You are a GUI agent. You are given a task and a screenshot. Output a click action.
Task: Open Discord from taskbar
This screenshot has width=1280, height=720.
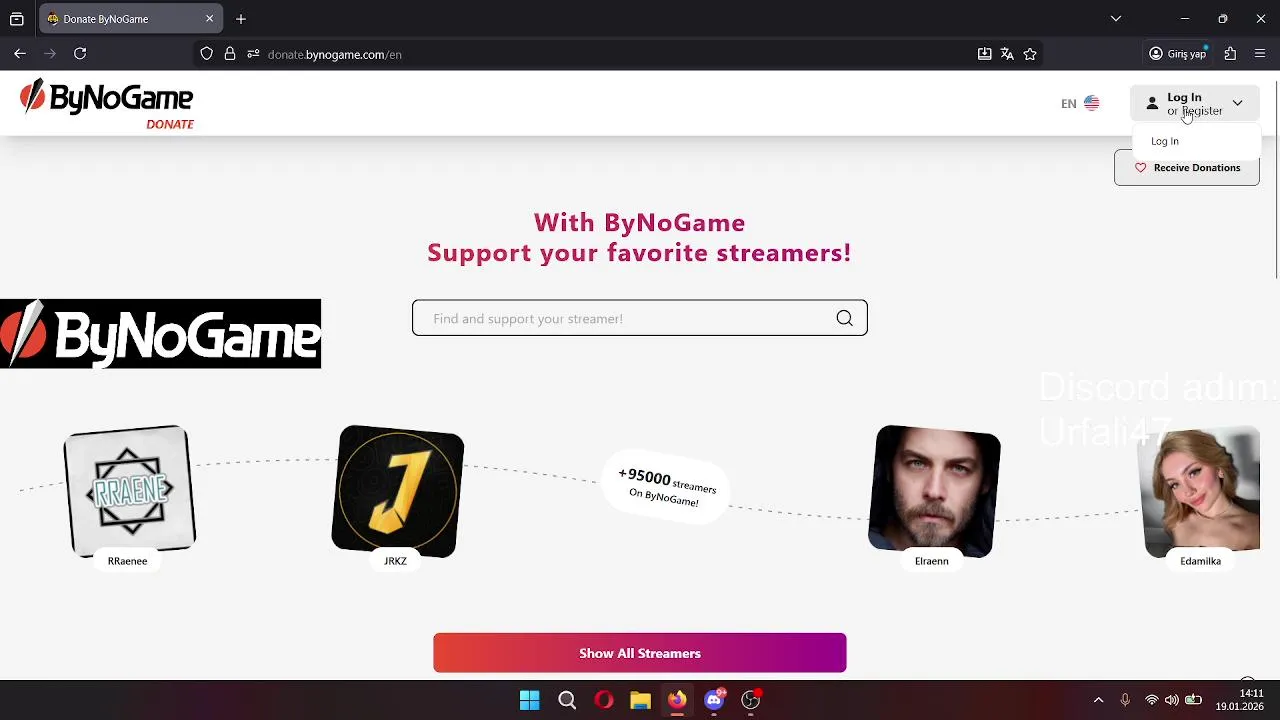tap(714, 700)
